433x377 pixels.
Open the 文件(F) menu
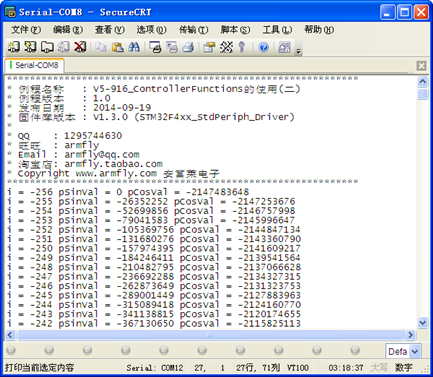pyautogui.click(x=26, y=30)
